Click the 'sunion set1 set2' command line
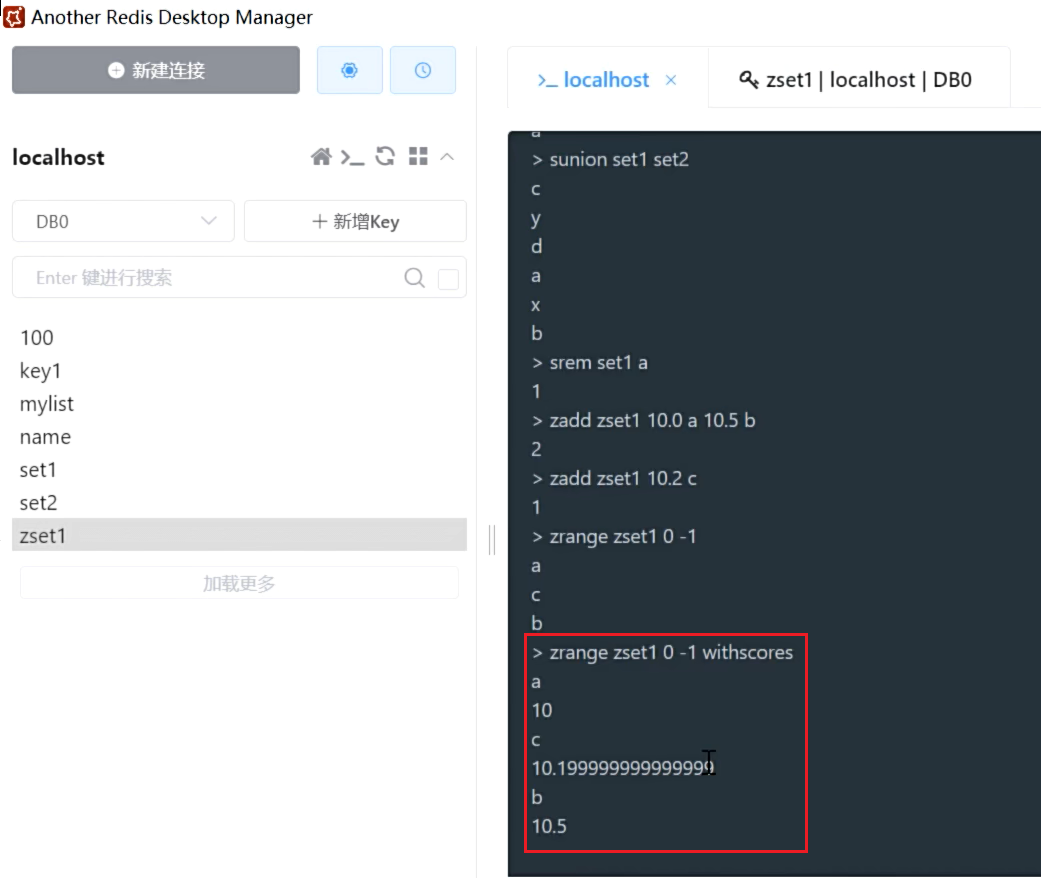The image size is (1041, 878). click(611, 159)
